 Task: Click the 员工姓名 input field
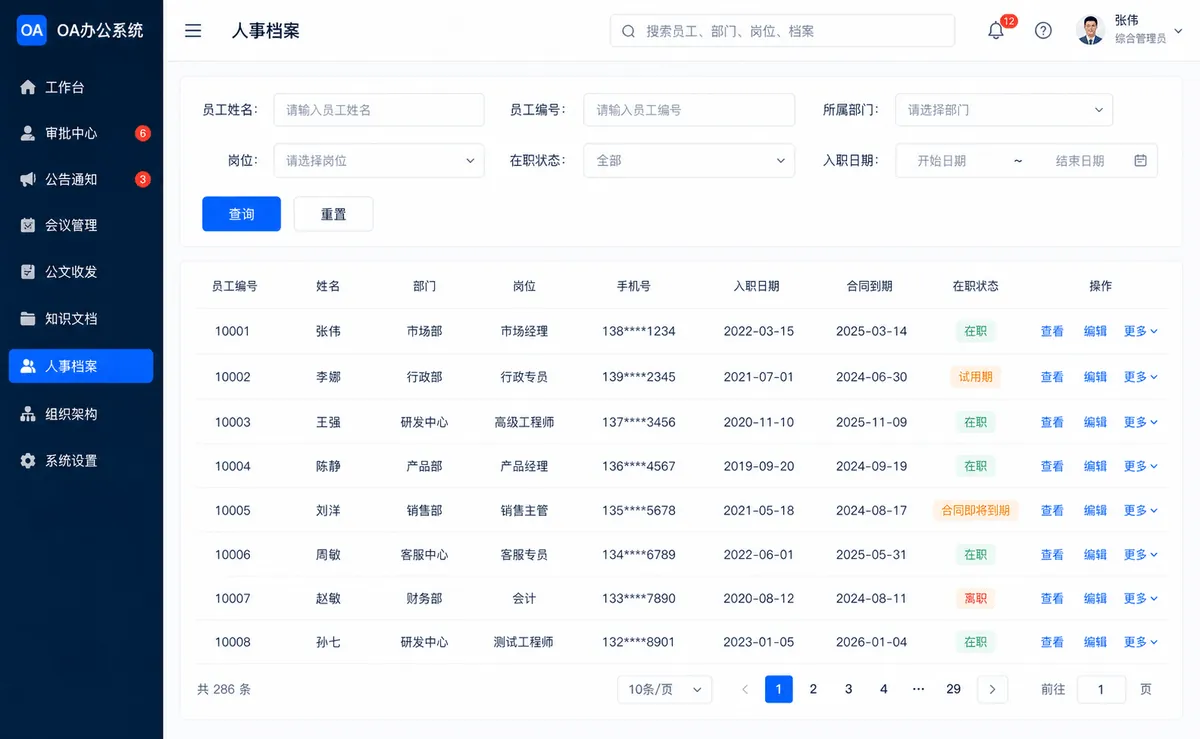click(379, 110)
